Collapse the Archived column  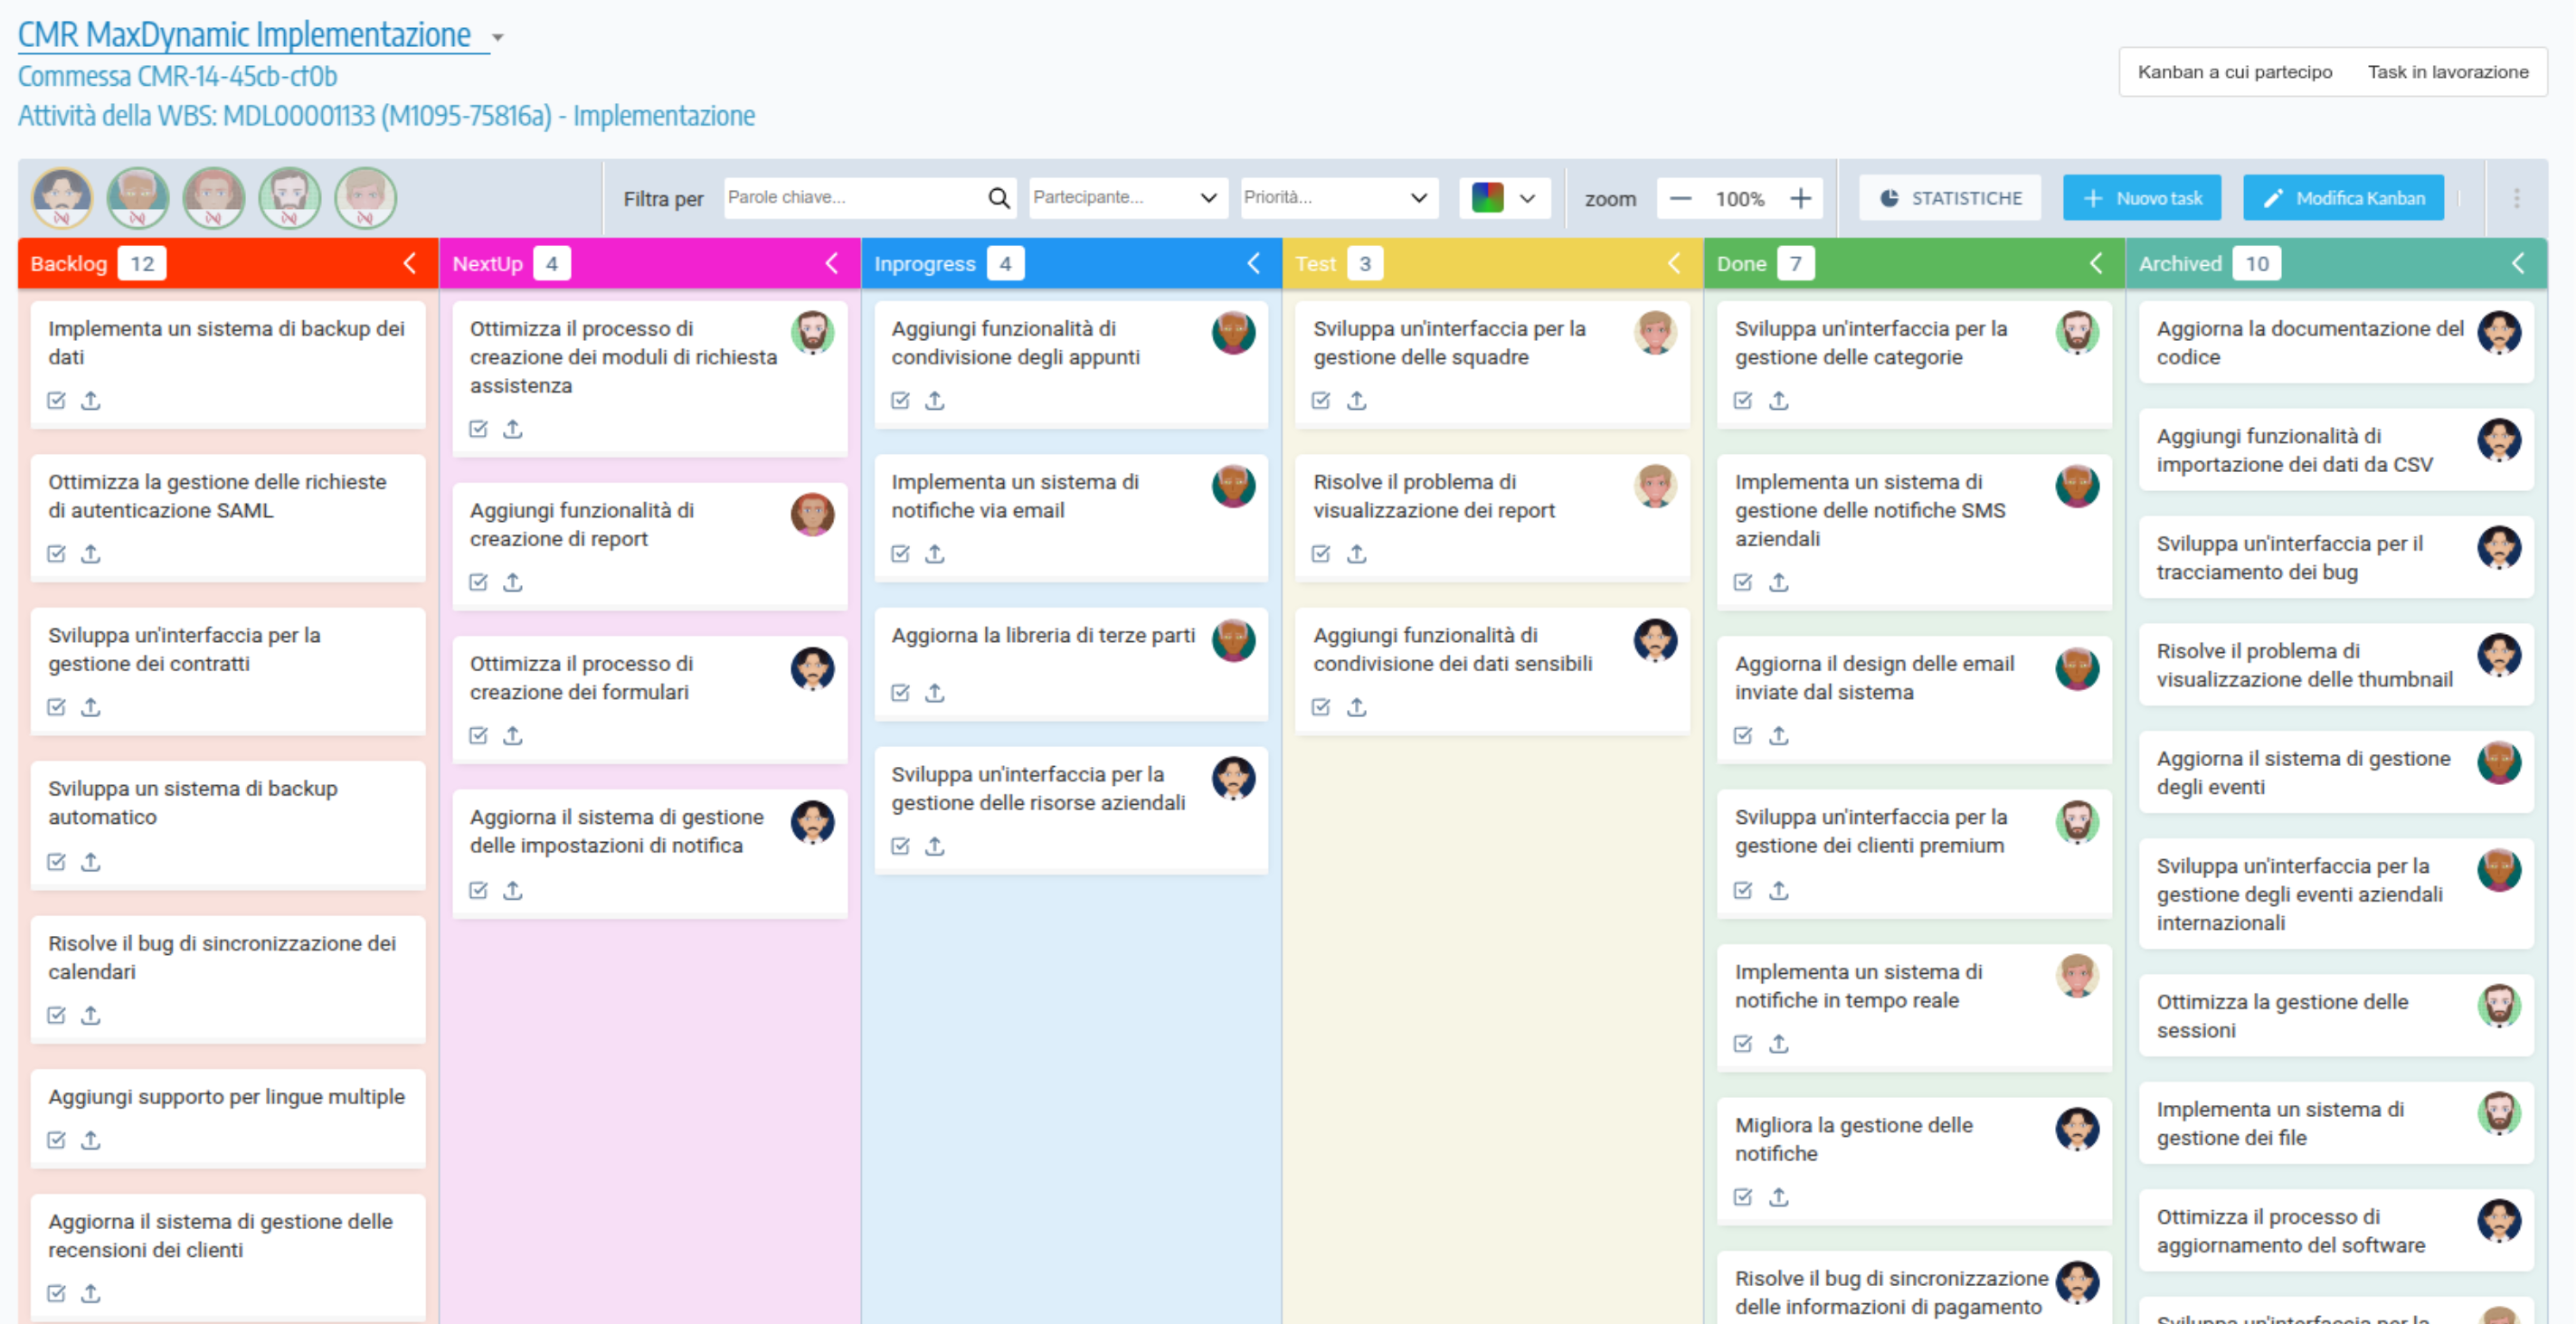coord(2518,263)
